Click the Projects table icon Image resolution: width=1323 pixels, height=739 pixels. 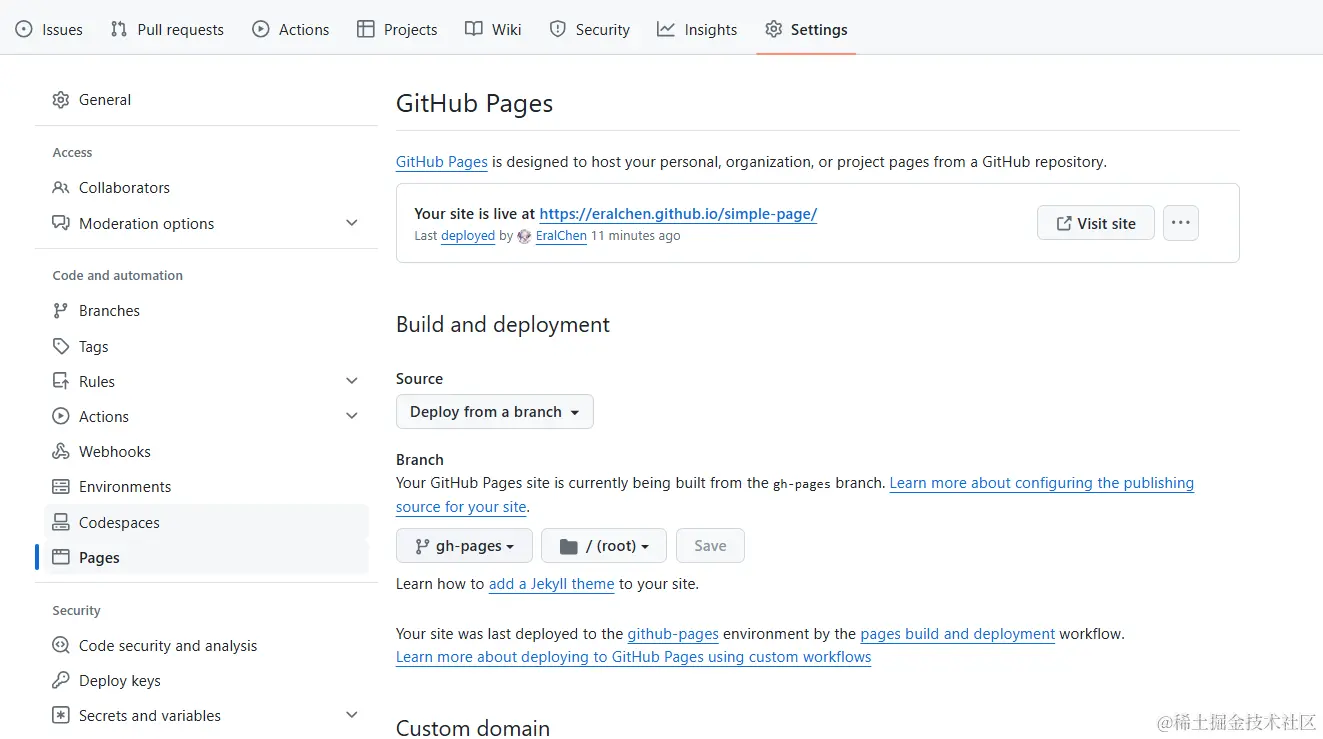[x=366, y=29]
